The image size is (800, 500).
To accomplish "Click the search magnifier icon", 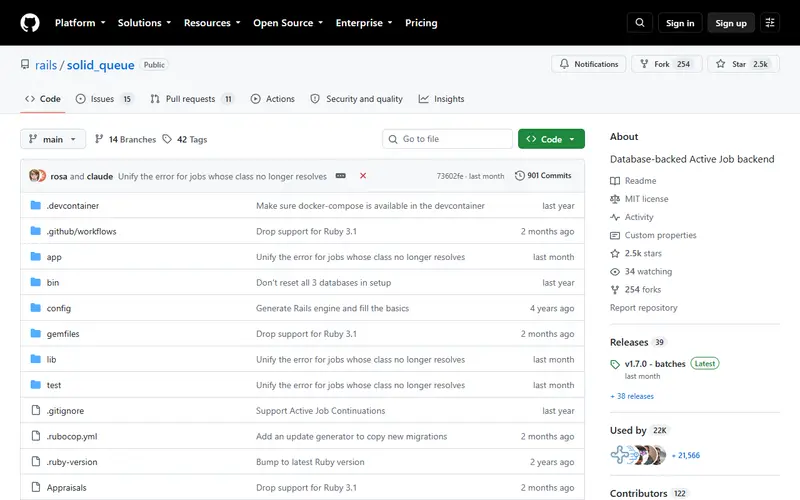I will [639, 23].
